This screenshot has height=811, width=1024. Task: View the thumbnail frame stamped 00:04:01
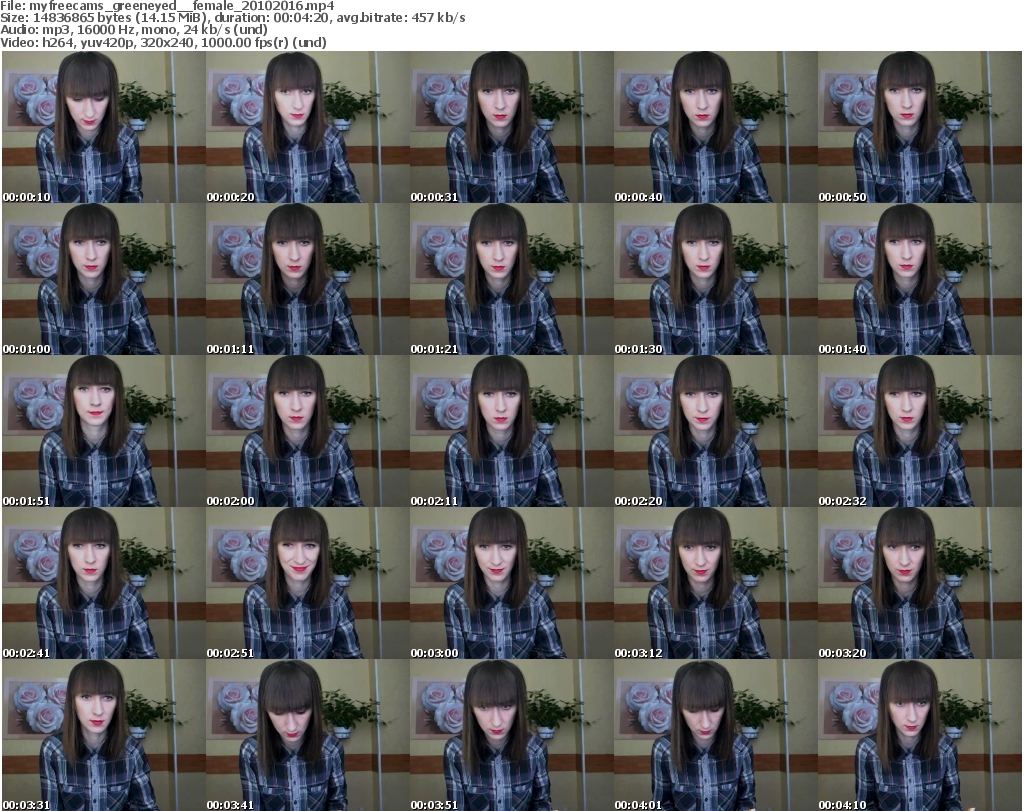click(715, 735)
